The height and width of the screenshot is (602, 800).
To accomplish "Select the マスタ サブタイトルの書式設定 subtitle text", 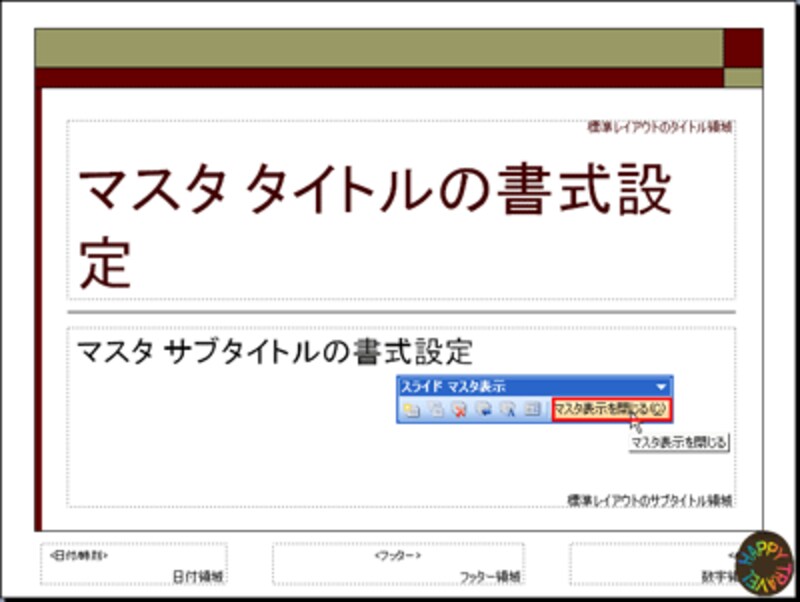I will (x=274, y=352).
